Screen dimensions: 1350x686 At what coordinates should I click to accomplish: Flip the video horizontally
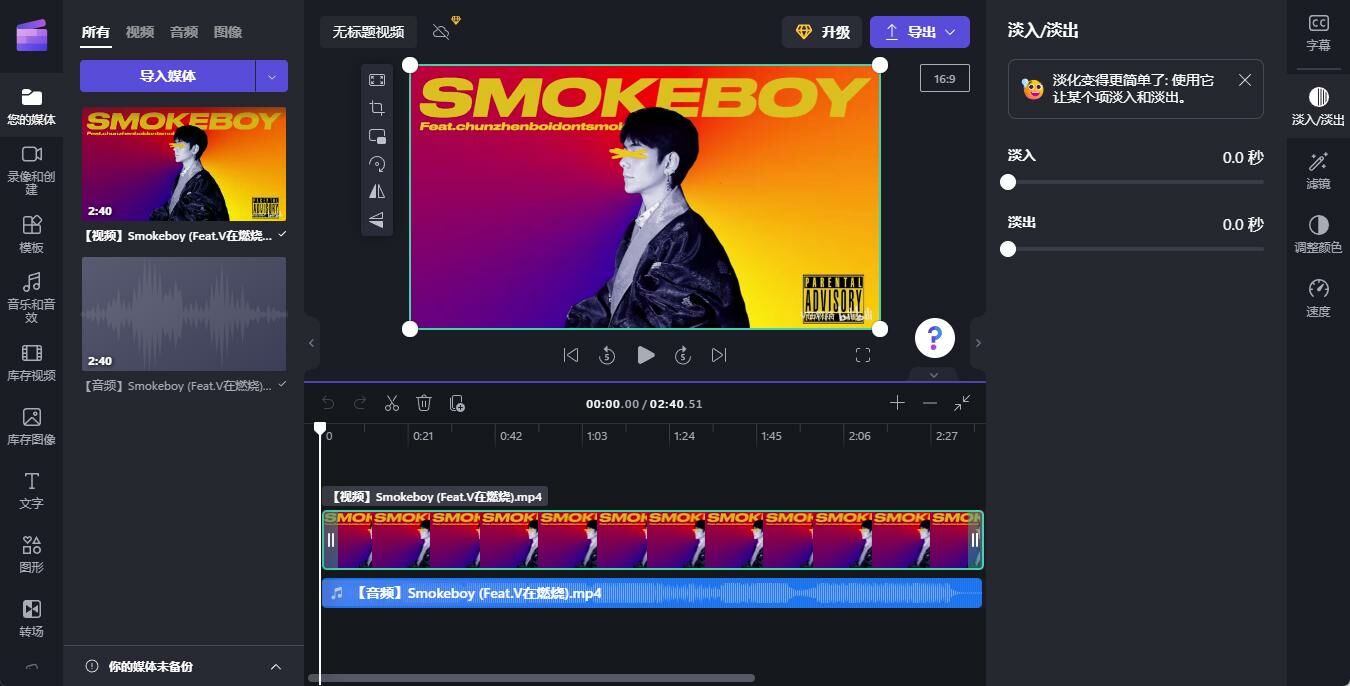[x=377, y=192]
